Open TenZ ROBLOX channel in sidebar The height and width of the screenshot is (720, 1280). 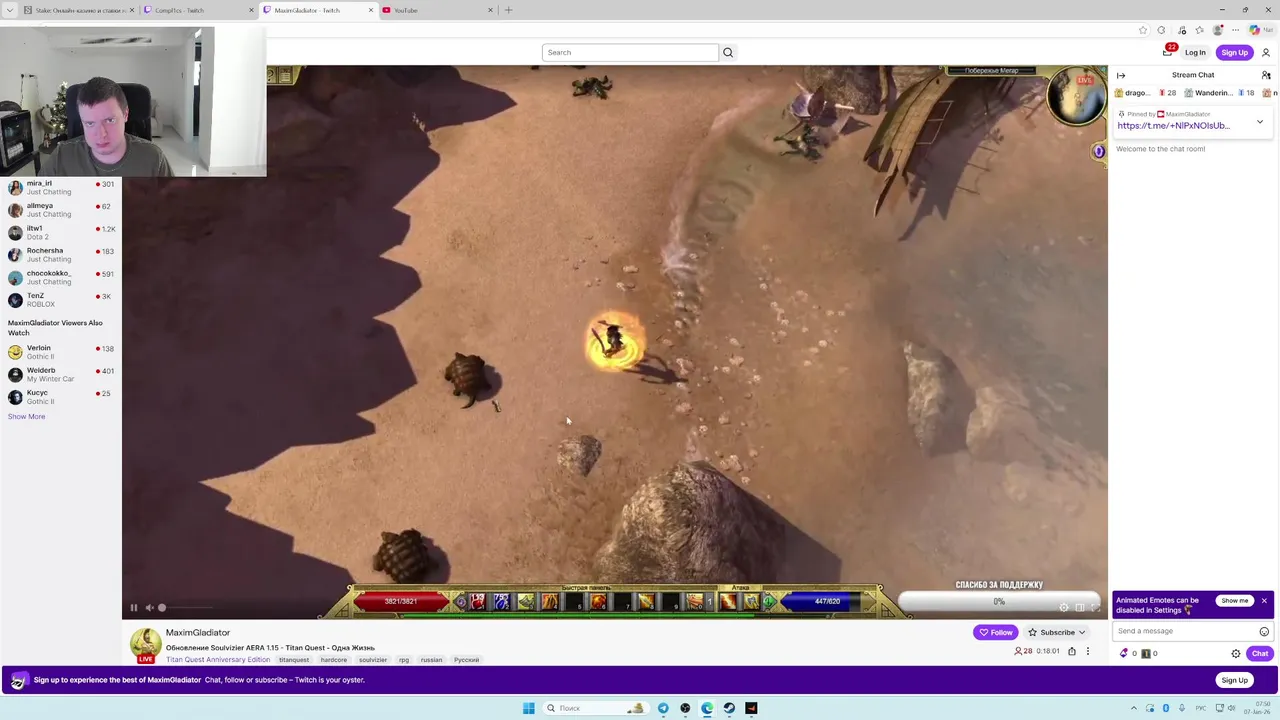coord(61,300)
